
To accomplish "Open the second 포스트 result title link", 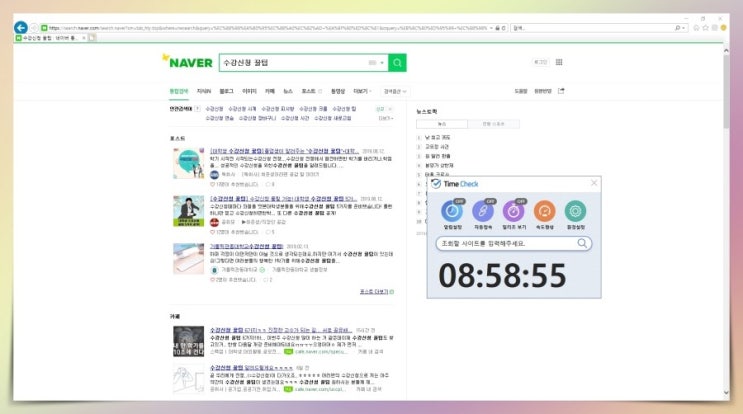I will click(x=283, y=198).
